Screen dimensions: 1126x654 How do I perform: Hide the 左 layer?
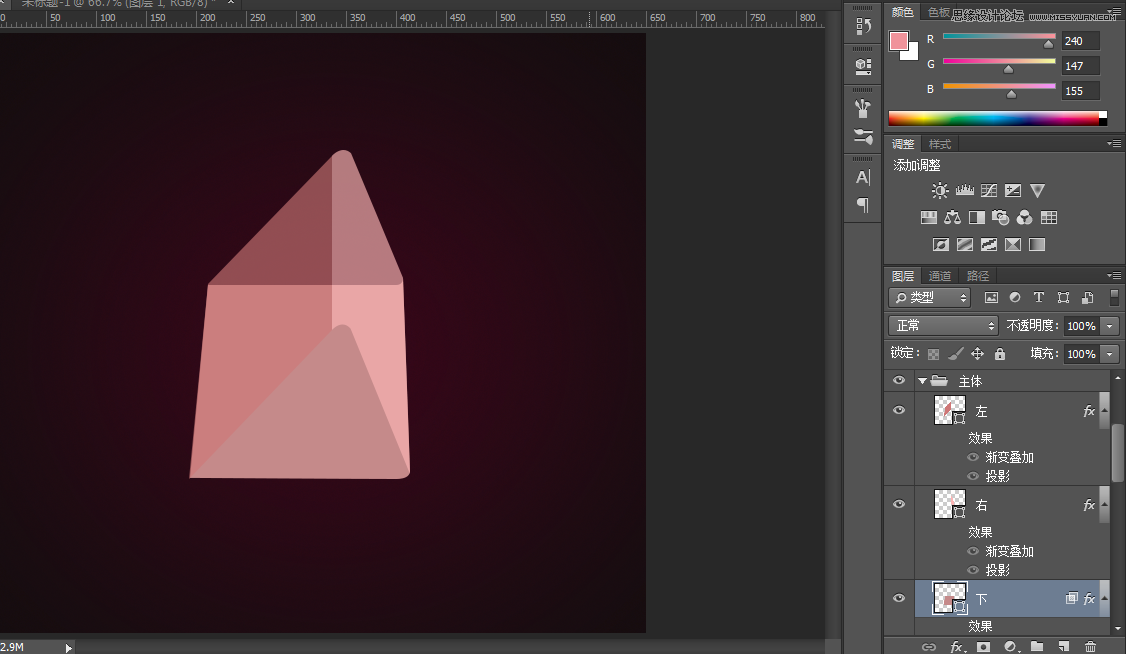tap(898, 410)
